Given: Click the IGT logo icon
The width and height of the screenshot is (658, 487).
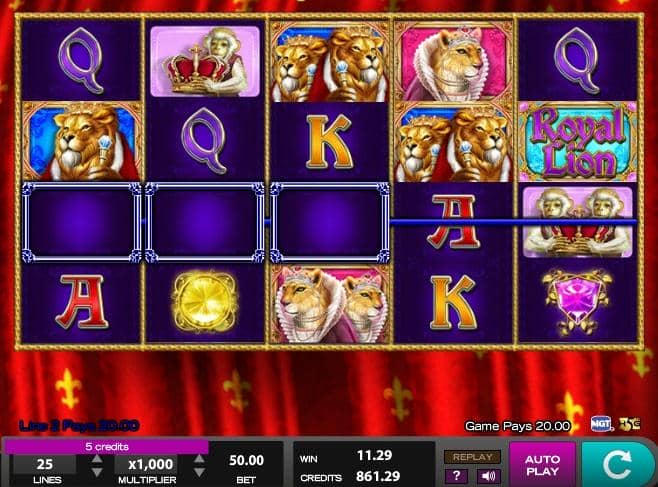Looking at the screenshot, I should (x=601, y=424).
